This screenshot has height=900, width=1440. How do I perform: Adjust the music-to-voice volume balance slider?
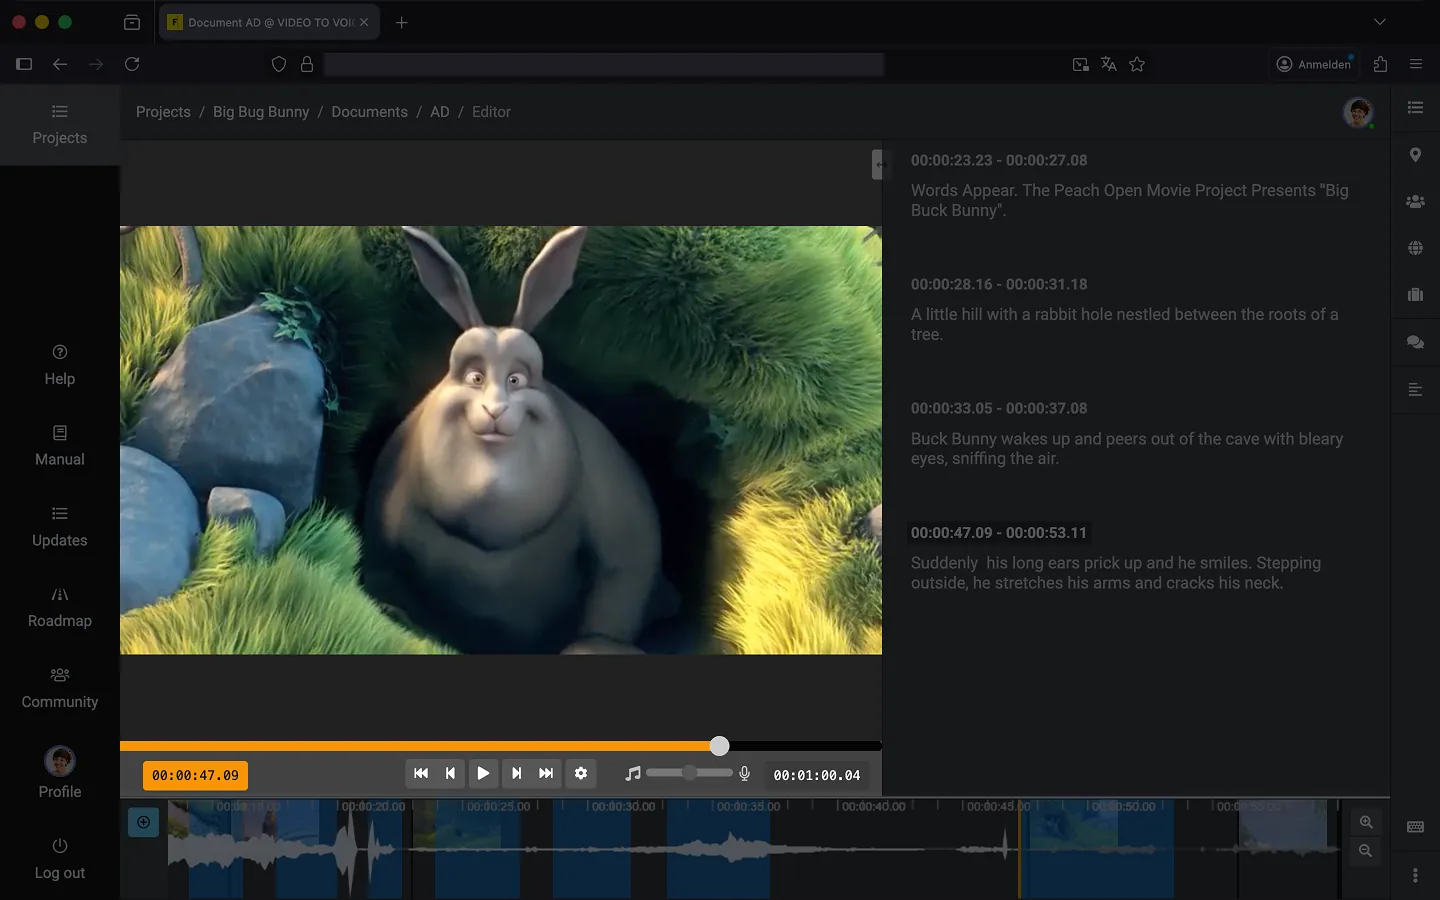point(689,773)
